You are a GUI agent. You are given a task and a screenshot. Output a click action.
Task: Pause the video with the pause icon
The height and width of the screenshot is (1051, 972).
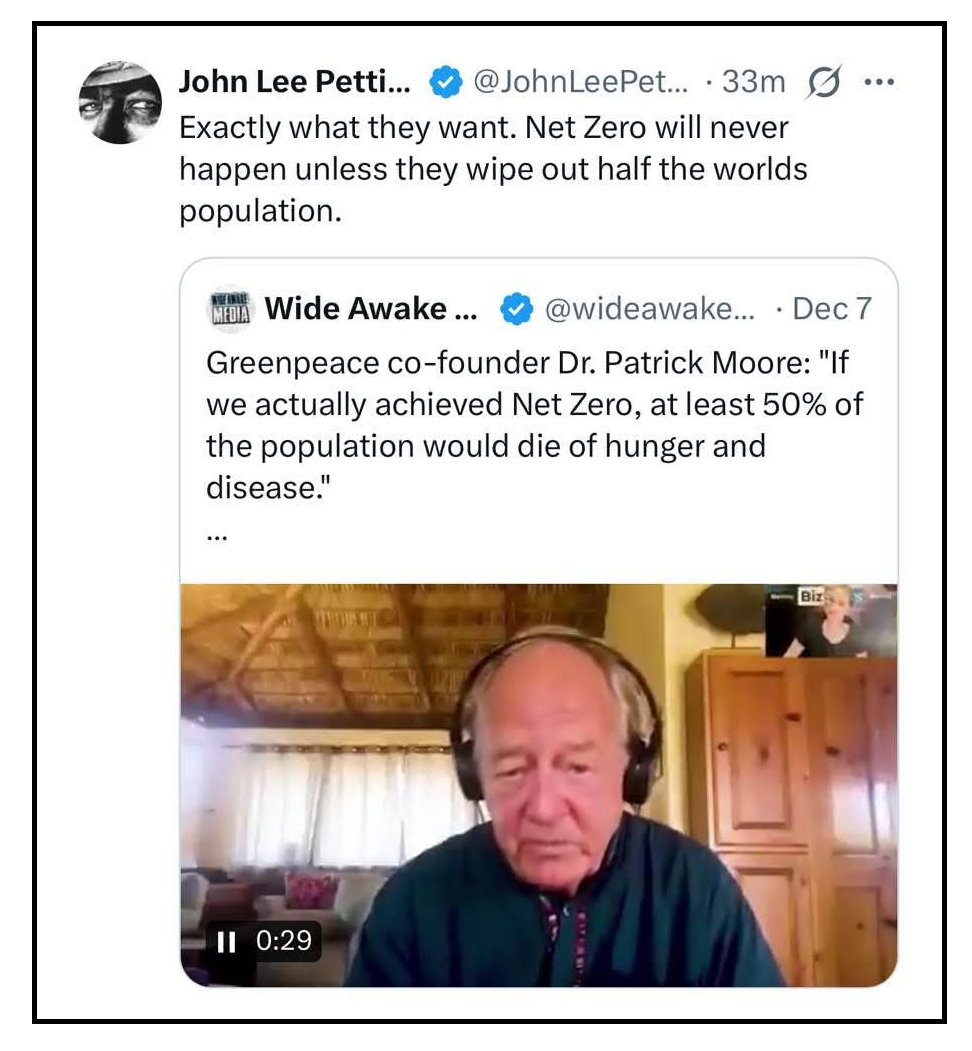[x=227, y=941]
